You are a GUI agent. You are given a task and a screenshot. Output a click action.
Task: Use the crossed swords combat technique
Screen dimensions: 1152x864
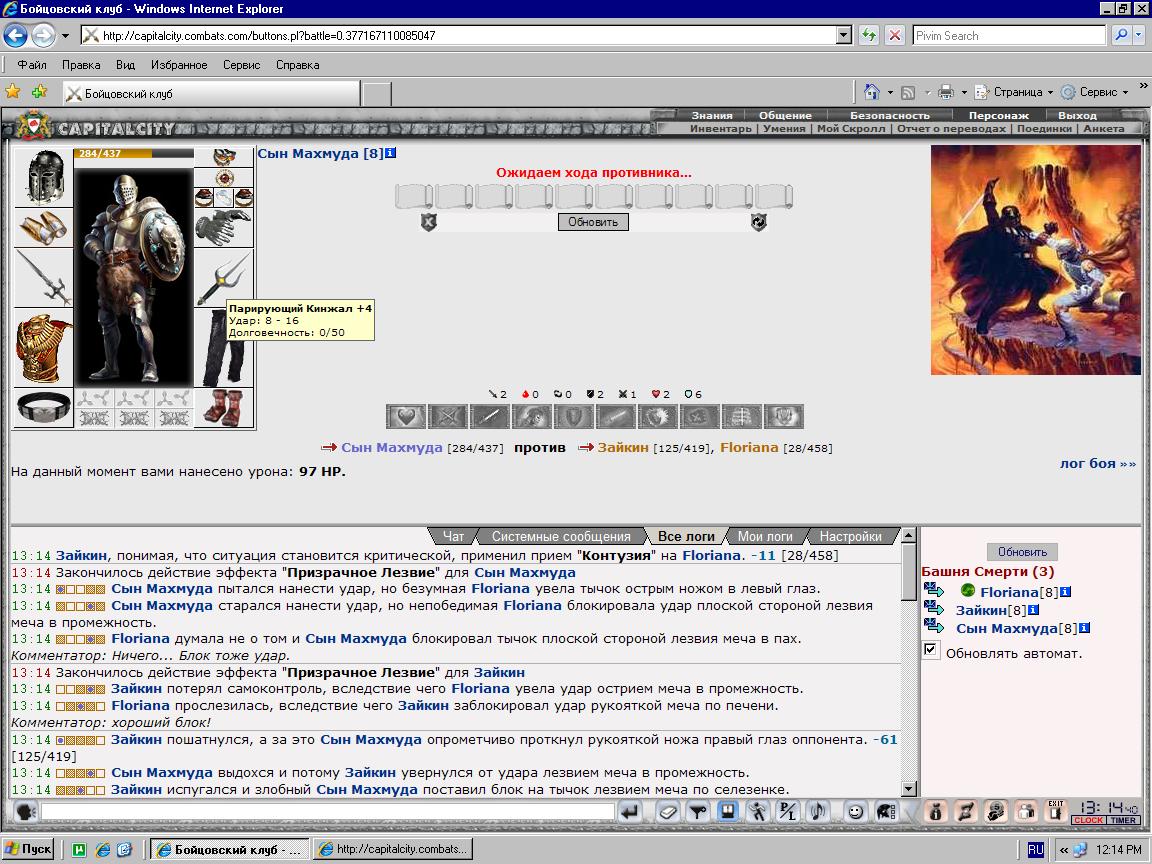click(447, 417)
